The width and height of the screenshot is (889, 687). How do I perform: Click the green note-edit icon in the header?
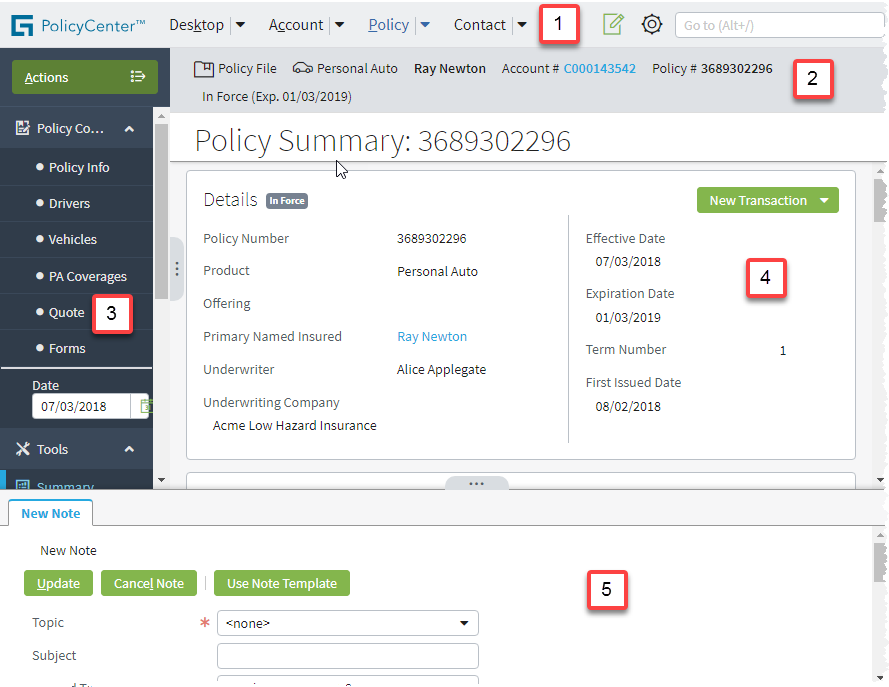coord(613,24)
